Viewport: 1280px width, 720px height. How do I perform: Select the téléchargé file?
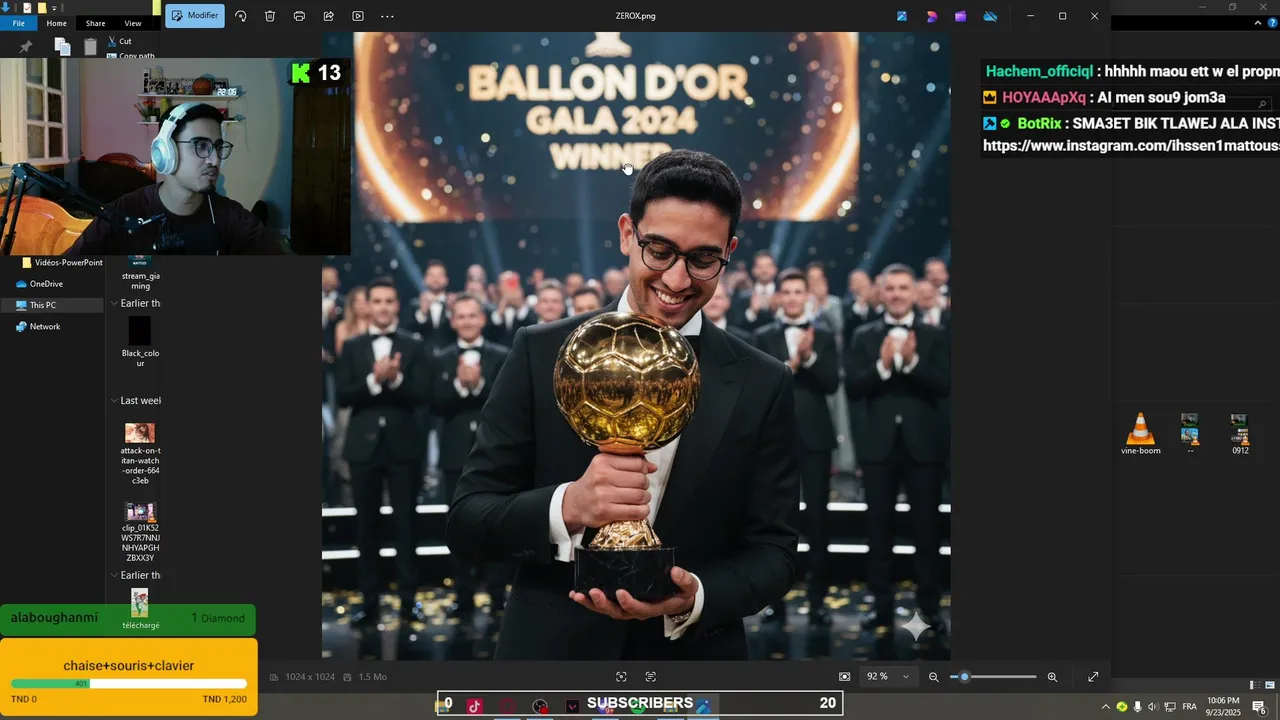pos(140,609)
